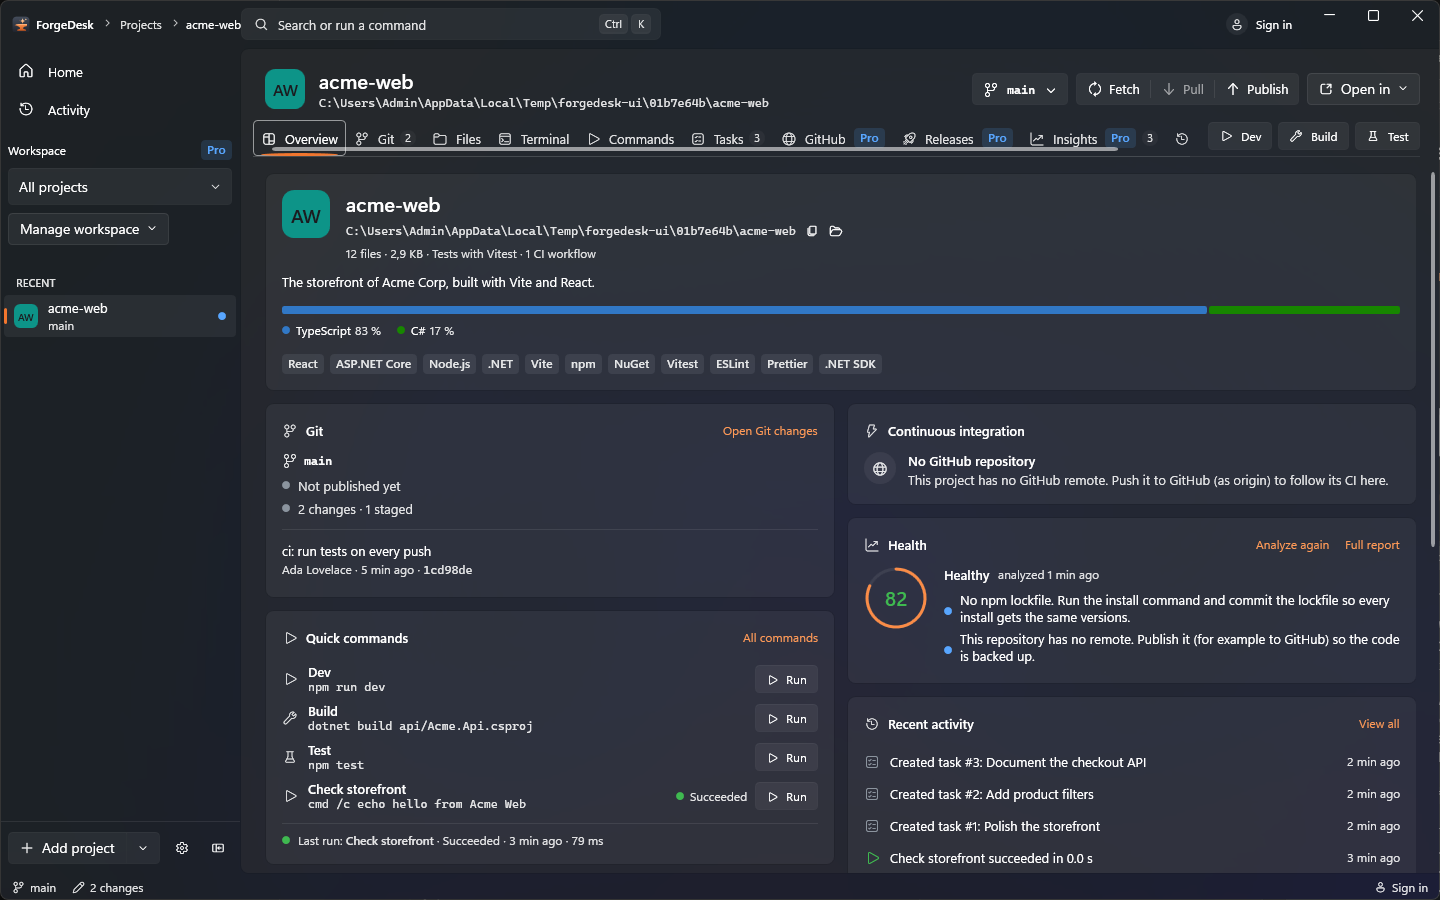Click the wrench icon beside the Build quick command
Viewport: 1440px width, 900px height.
click(x=290, y=718)
